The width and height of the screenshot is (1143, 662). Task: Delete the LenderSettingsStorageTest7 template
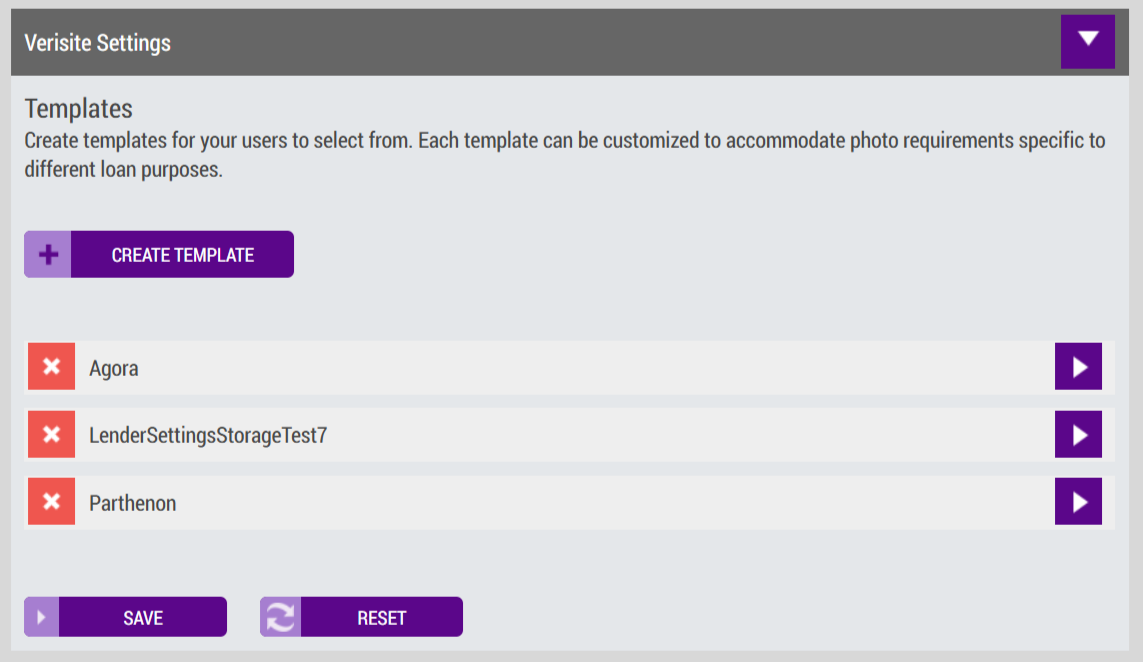51,434
